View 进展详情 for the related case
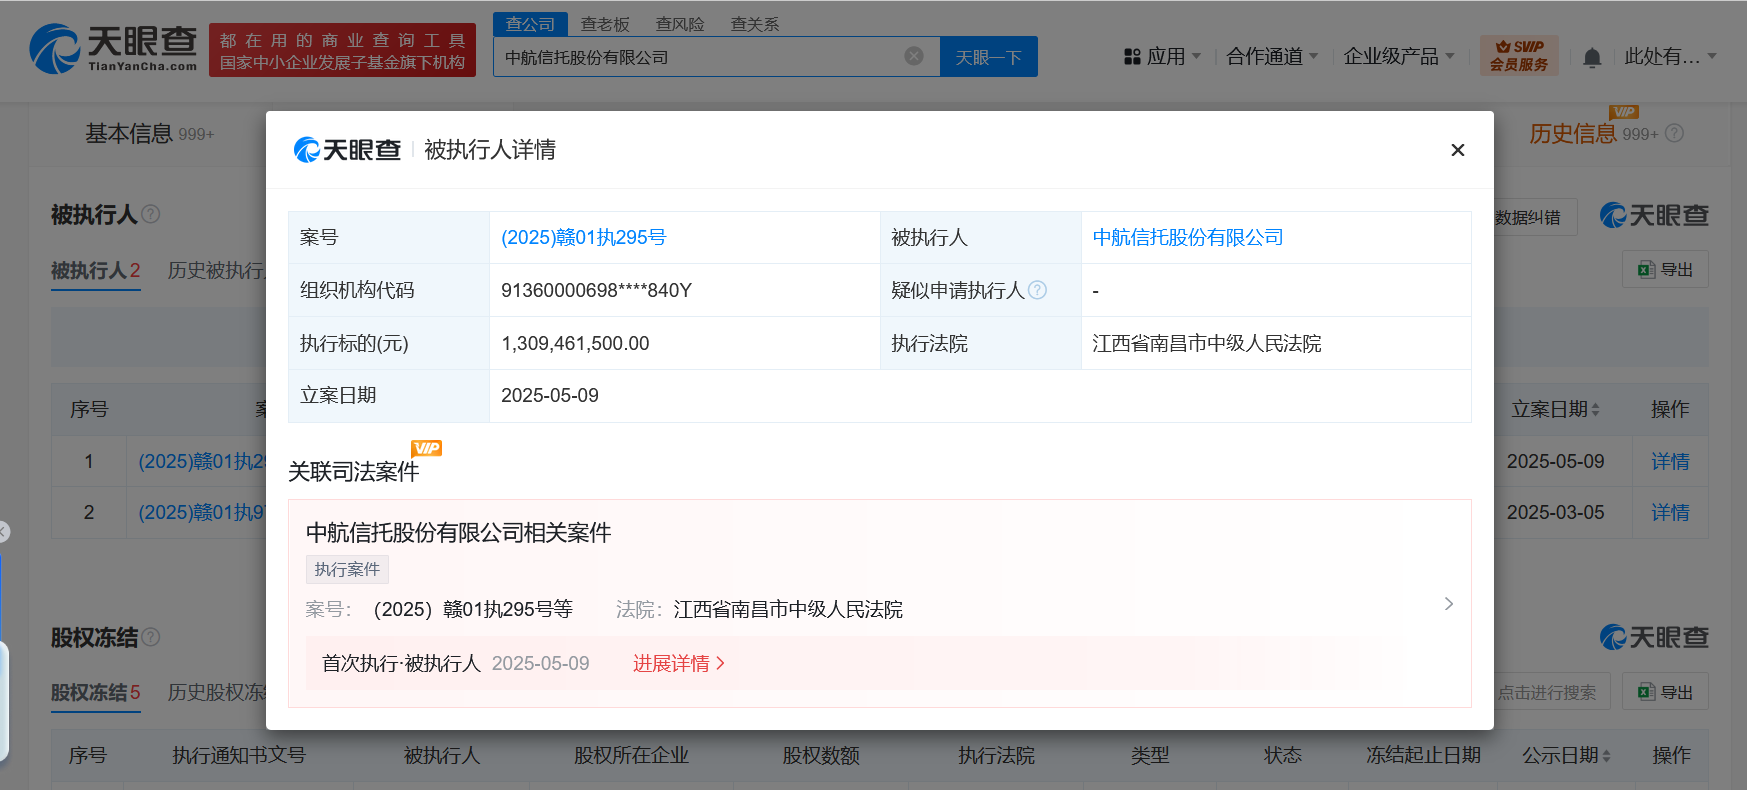1747x790 pixels. (678, 664)
